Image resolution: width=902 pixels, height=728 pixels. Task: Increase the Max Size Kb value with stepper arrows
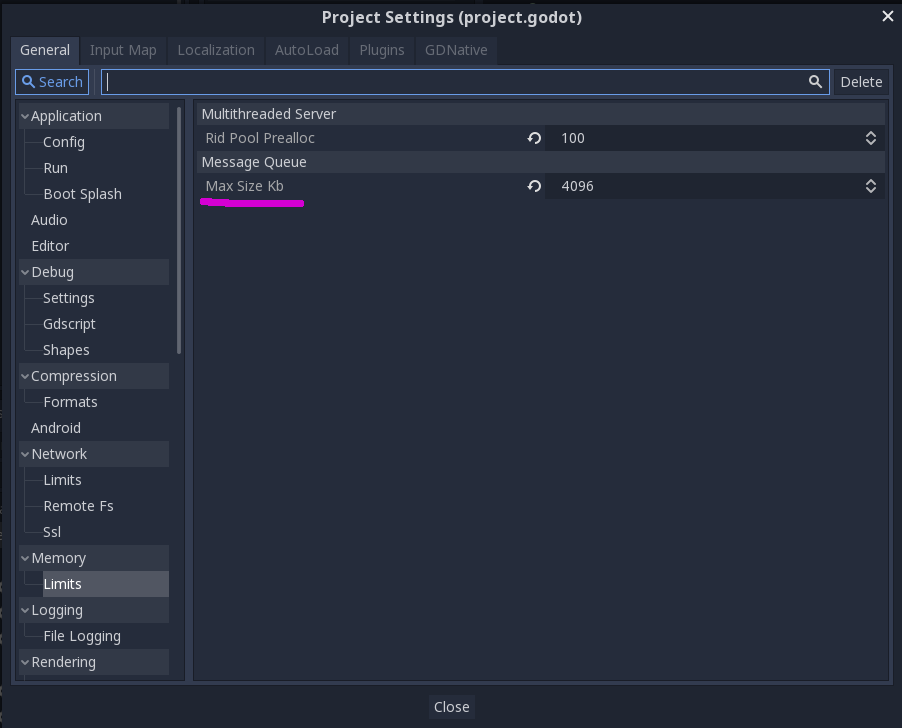click(870, 181)
